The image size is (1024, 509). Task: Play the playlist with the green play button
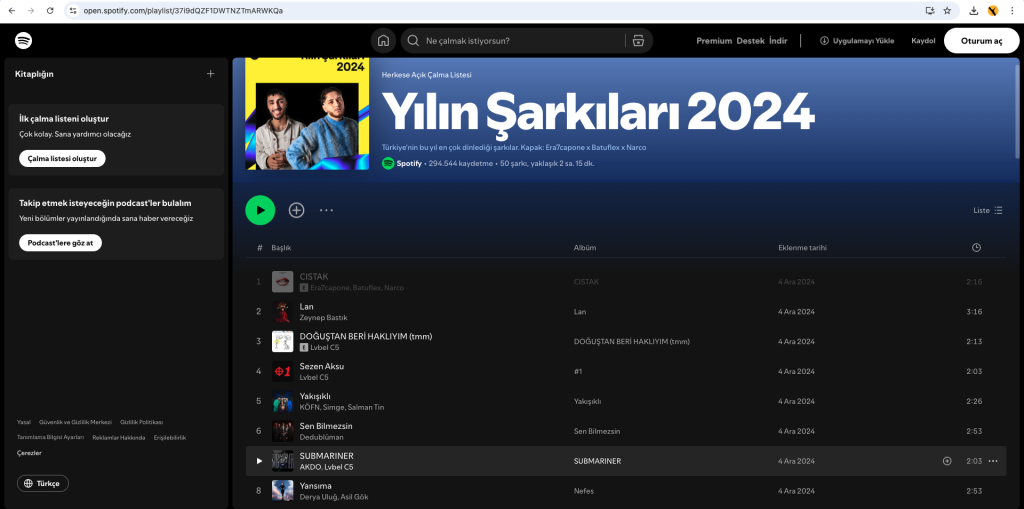[x=260, y=210]
